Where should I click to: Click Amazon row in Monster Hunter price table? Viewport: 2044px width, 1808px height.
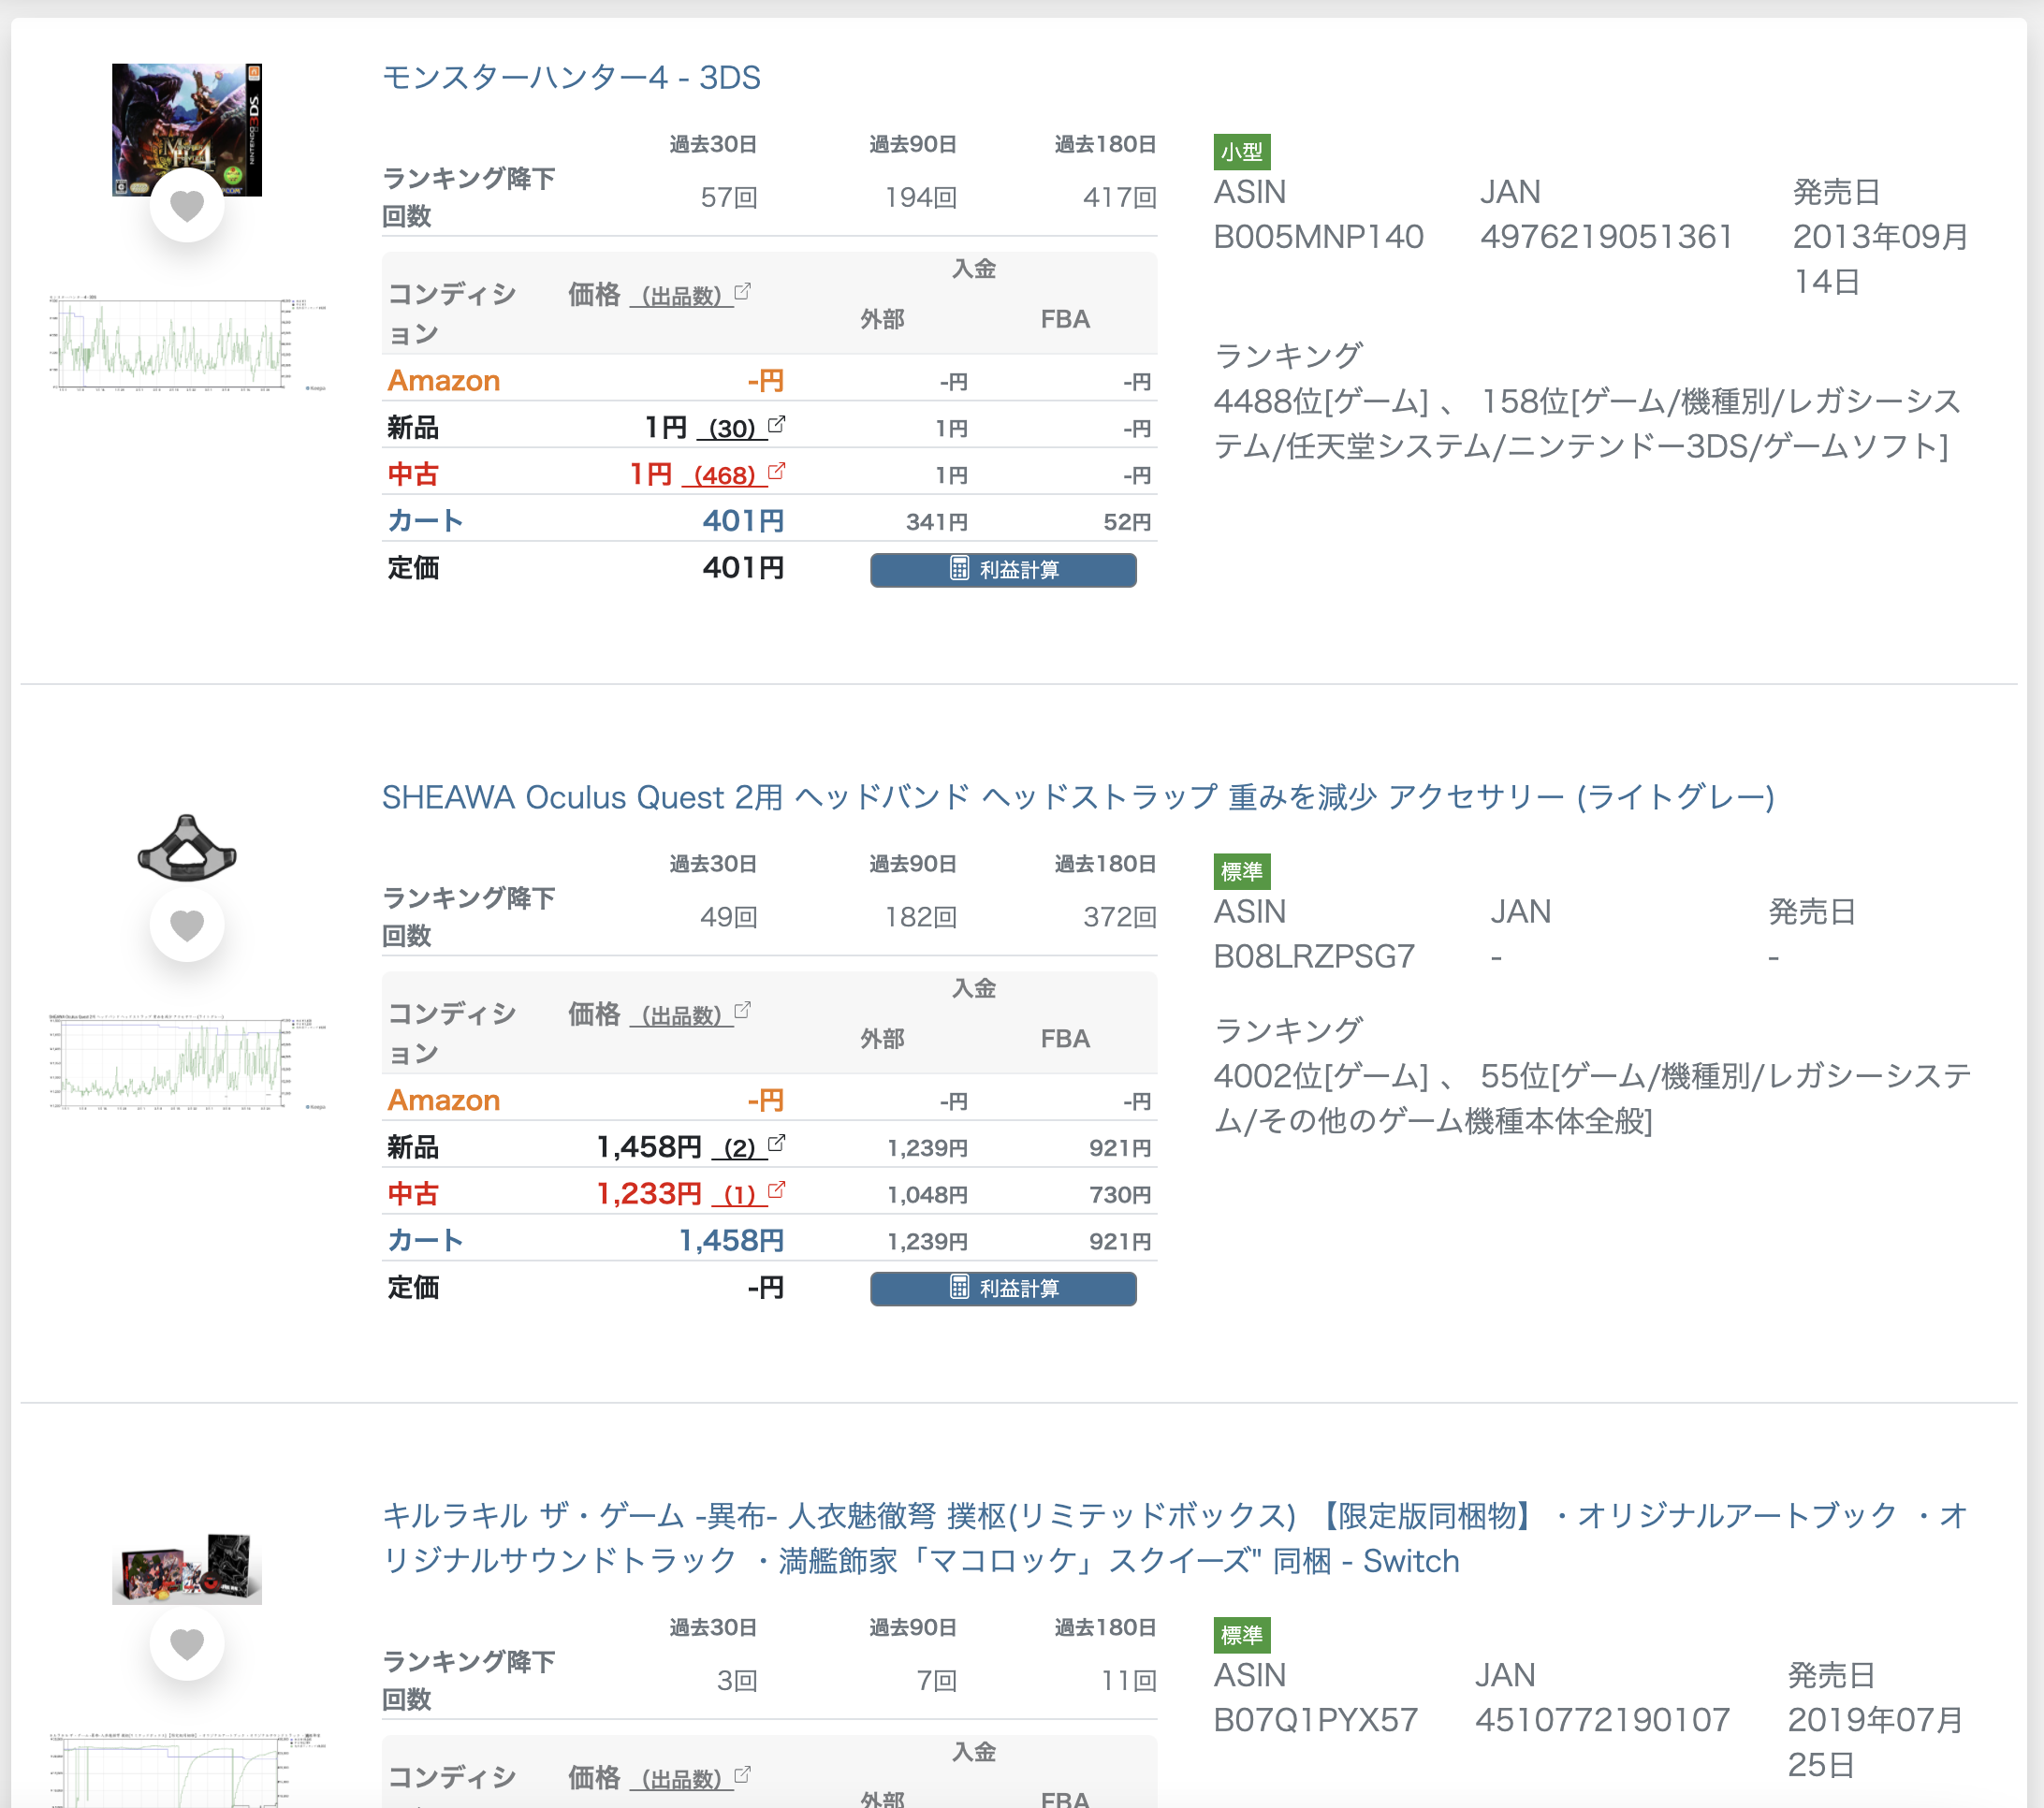(770, 381)
